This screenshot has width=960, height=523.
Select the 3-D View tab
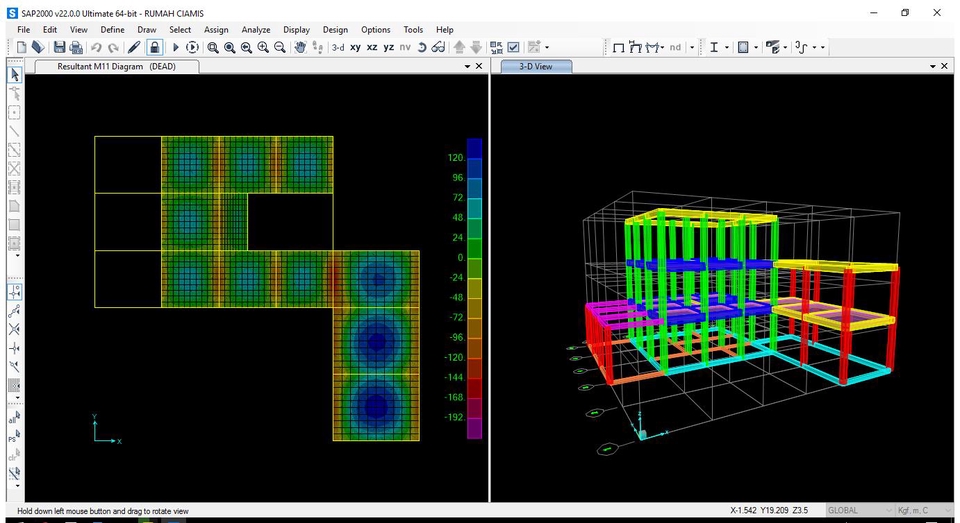point(536,66)
